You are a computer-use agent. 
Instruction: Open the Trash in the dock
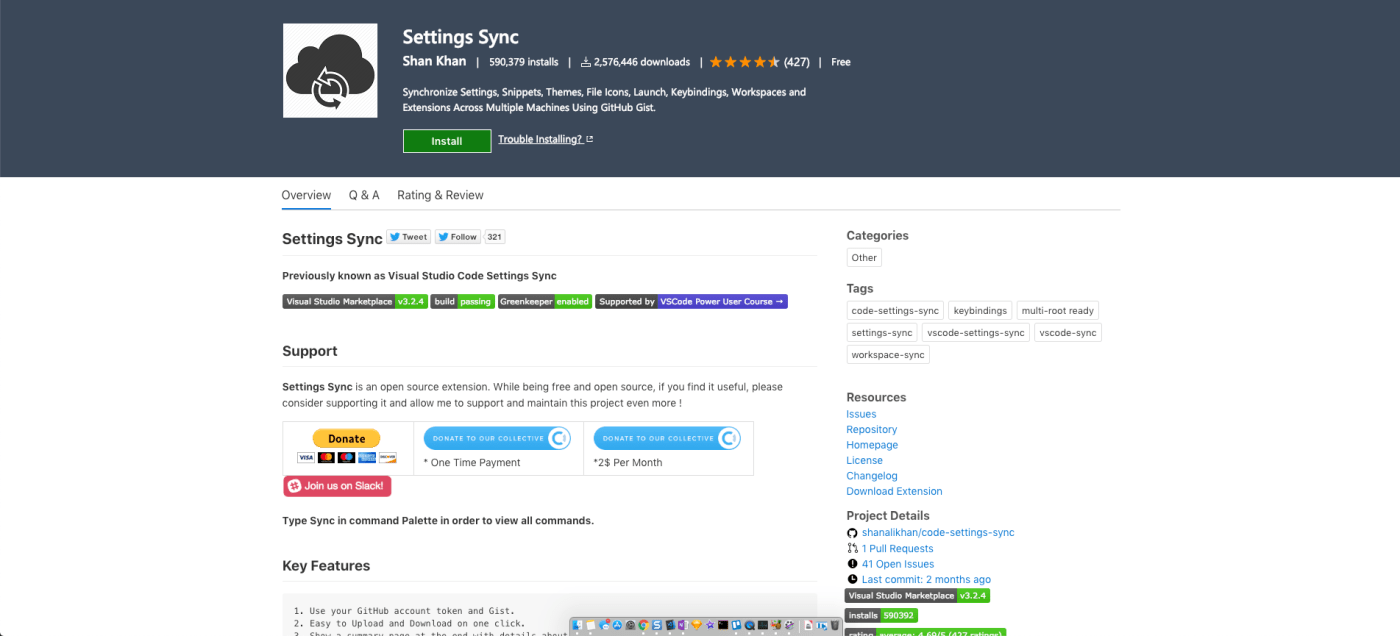coord(835,625)
